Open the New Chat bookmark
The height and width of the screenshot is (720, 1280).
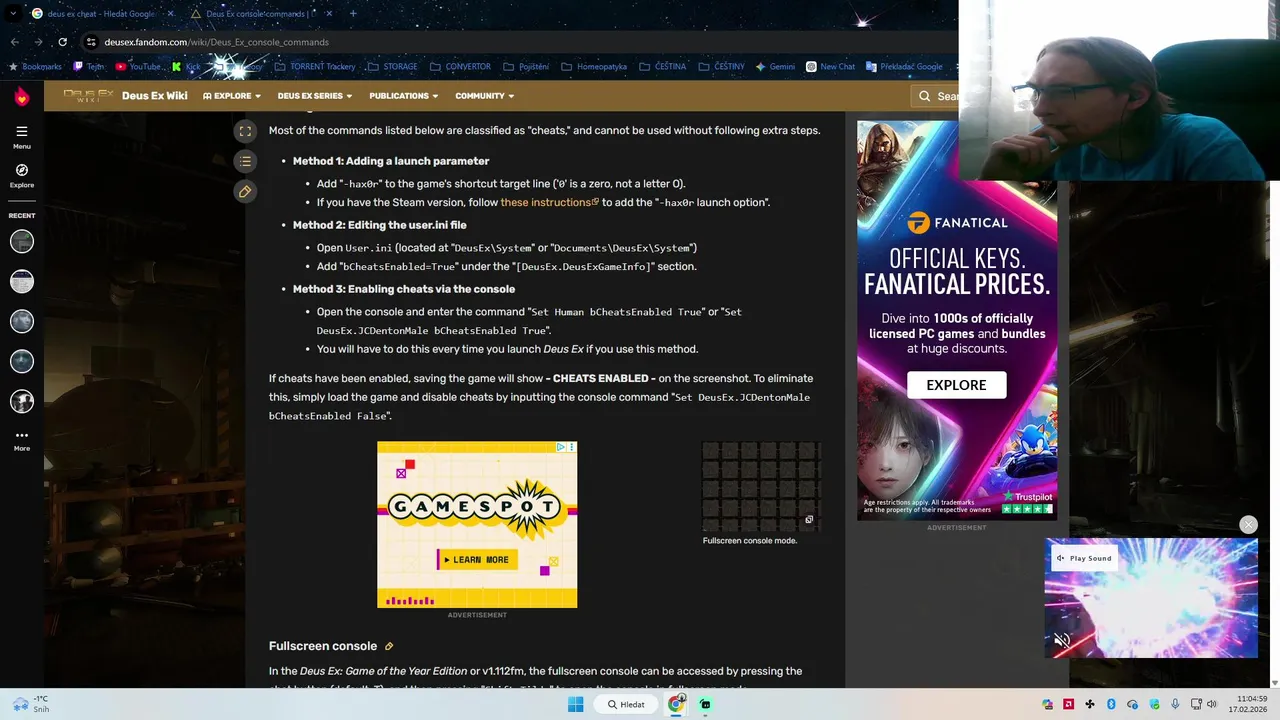830,67
